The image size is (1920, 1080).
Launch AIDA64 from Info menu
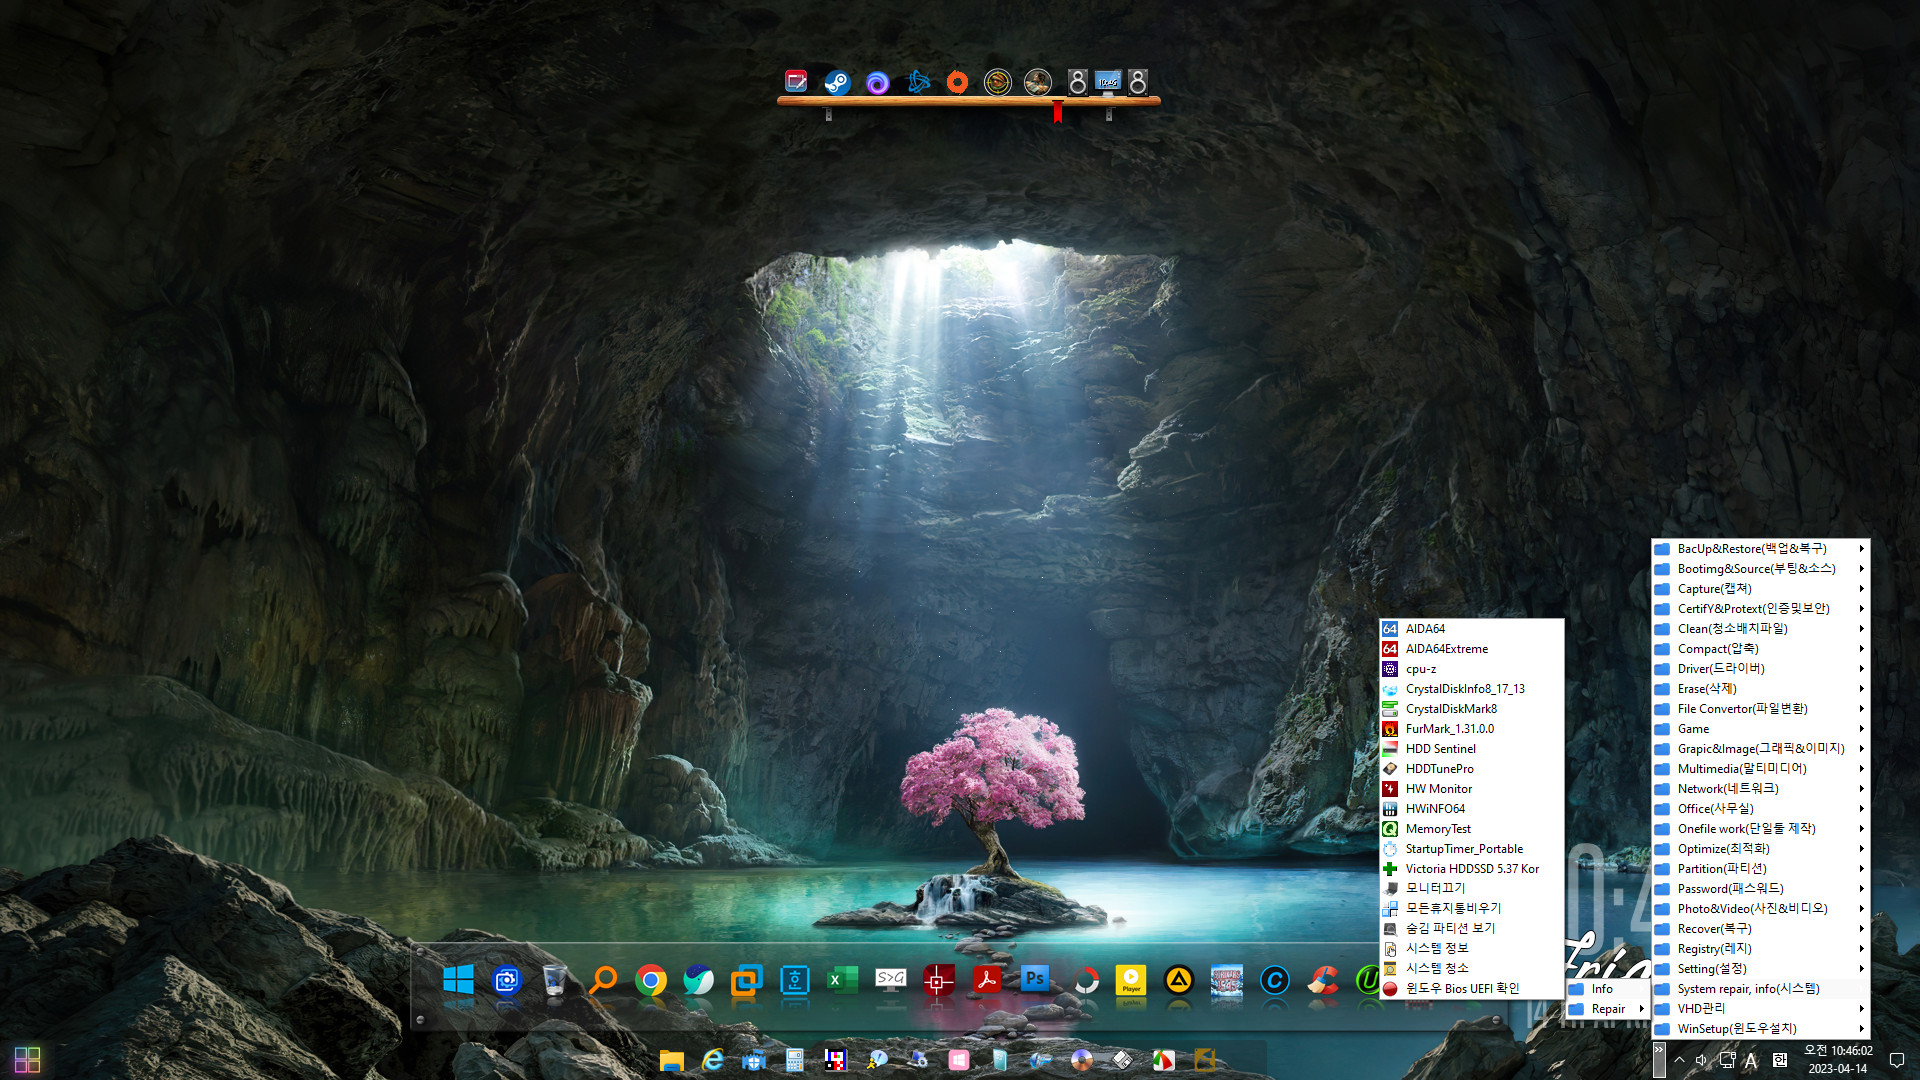(x=1471, y=628)
